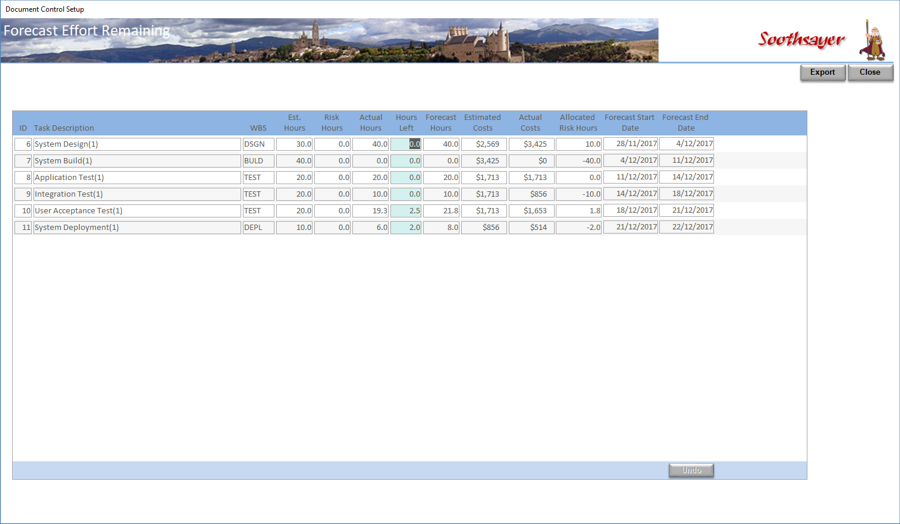Viewport: 900px width, 524px height.
Task: Select Hours Left value 2.5 for User Acceptance Test
Action: 406,211
